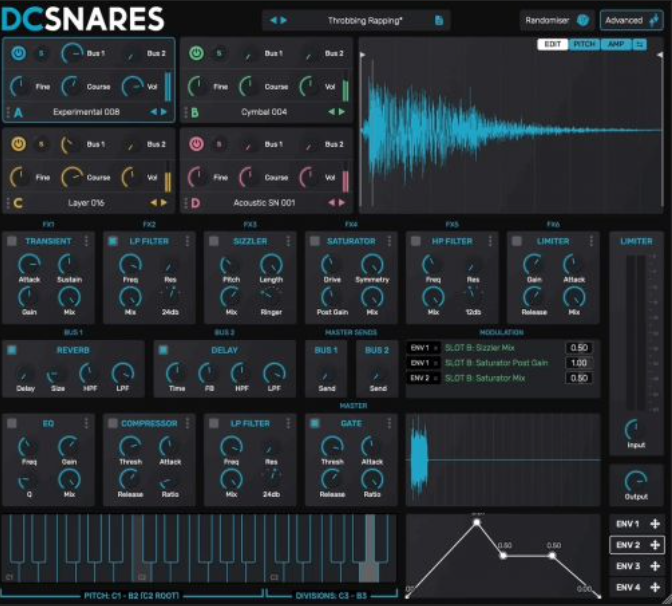Open TRANSIENT effect options menu dots
Image resolution: width=672 pixels, height=606 pixels.
pos(87,241)
